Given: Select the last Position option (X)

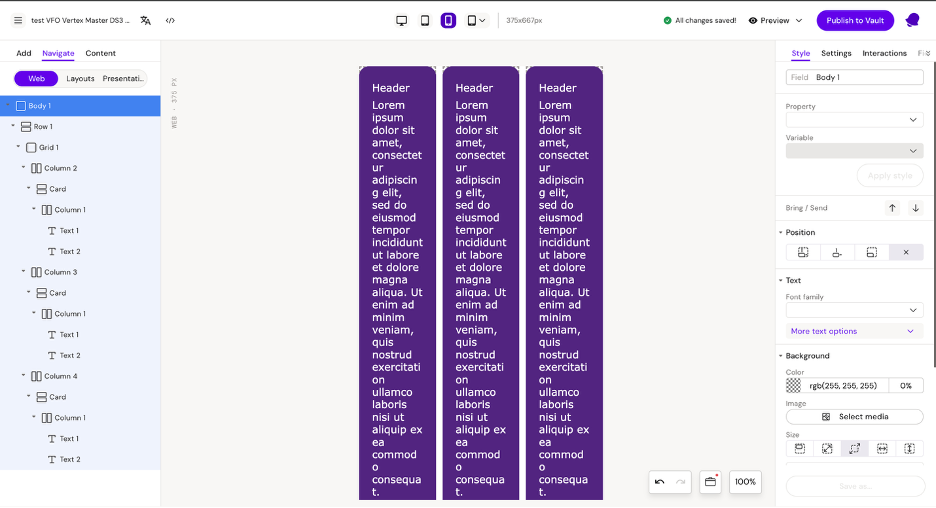Looking at the screenshot, I should (x=906, y=252).
